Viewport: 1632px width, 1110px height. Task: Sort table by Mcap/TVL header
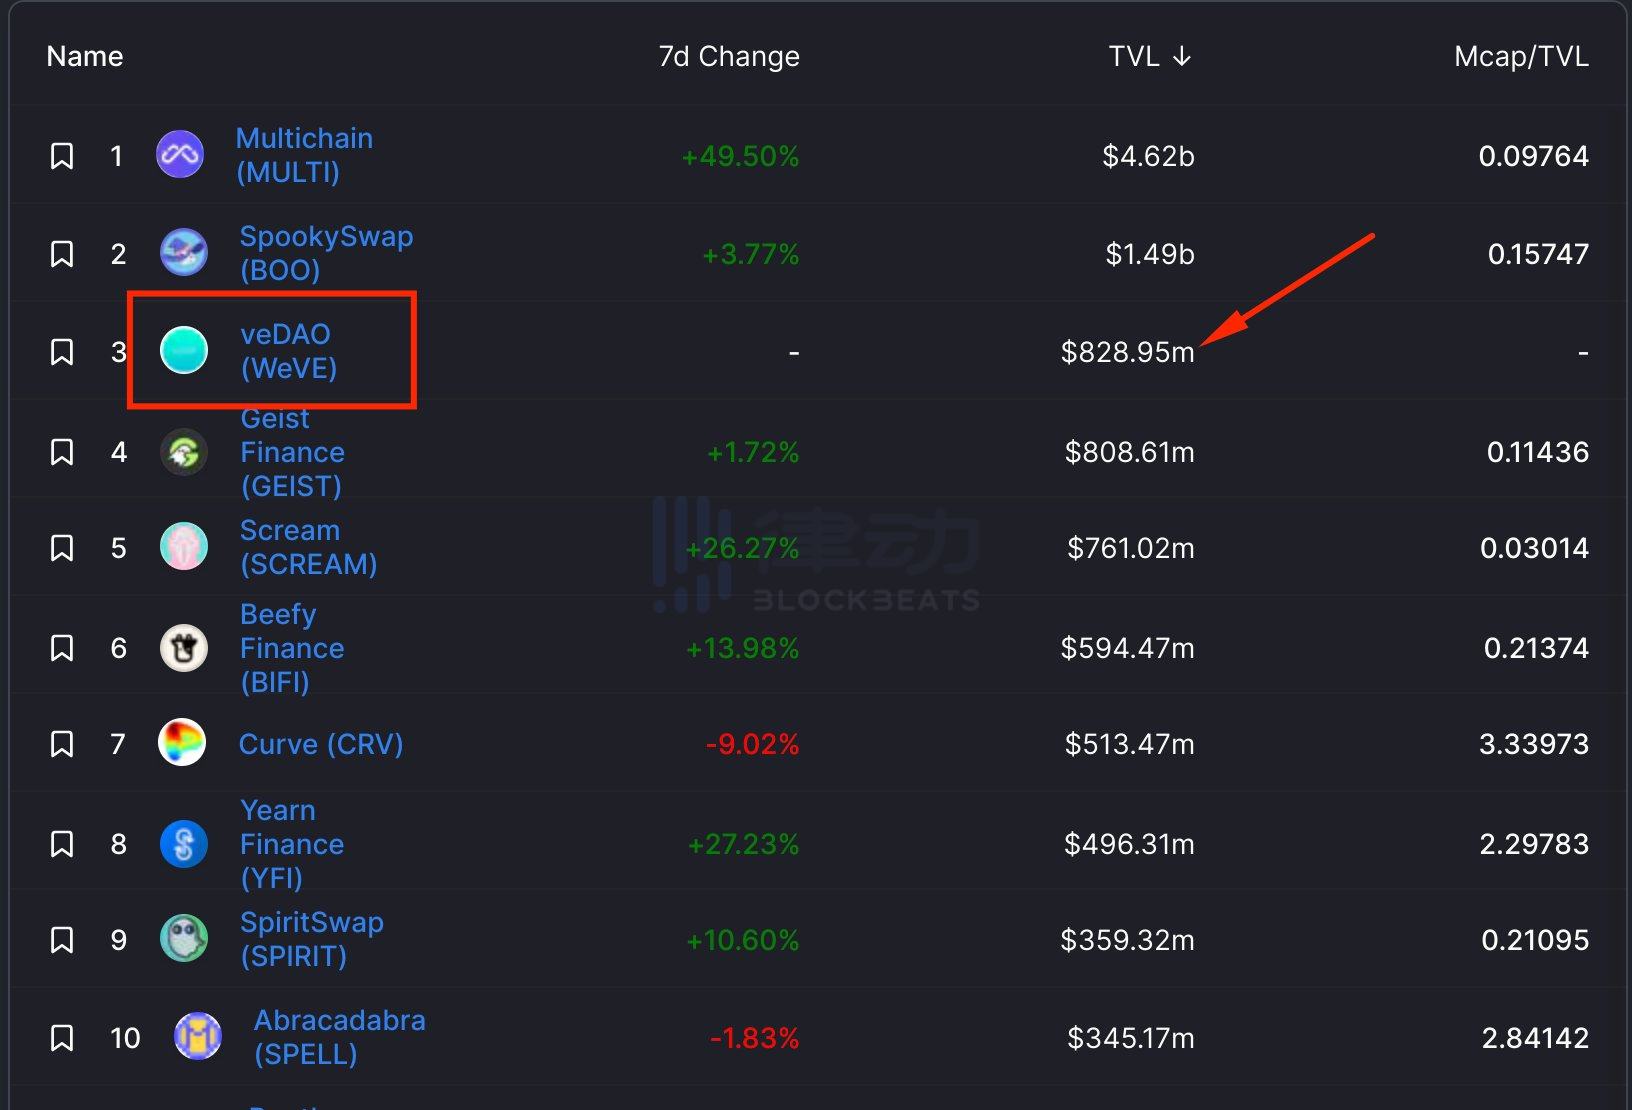click(x=1520, y=56)
